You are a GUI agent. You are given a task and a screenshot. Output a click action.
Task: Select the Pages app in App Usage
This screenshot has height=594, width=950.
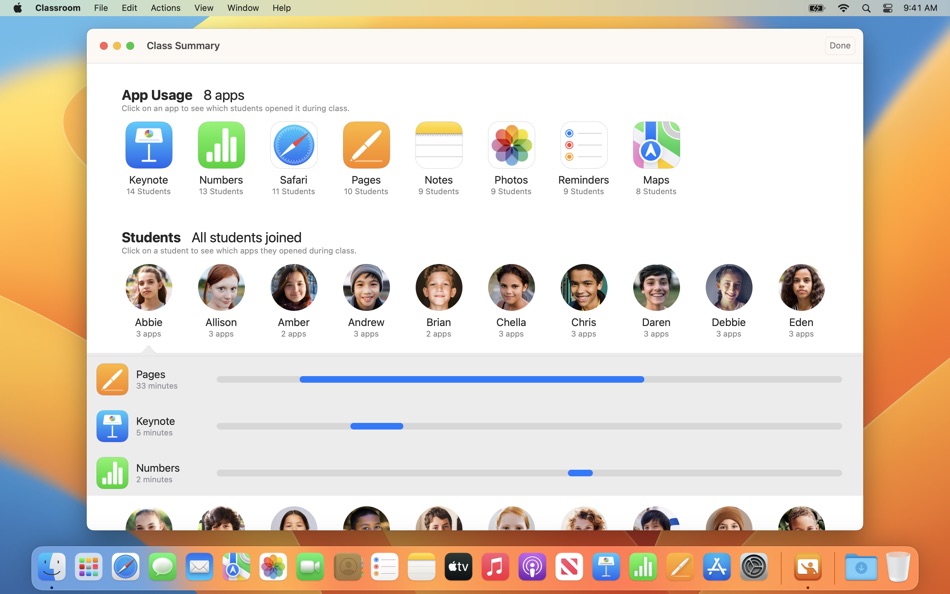[366, 145]
